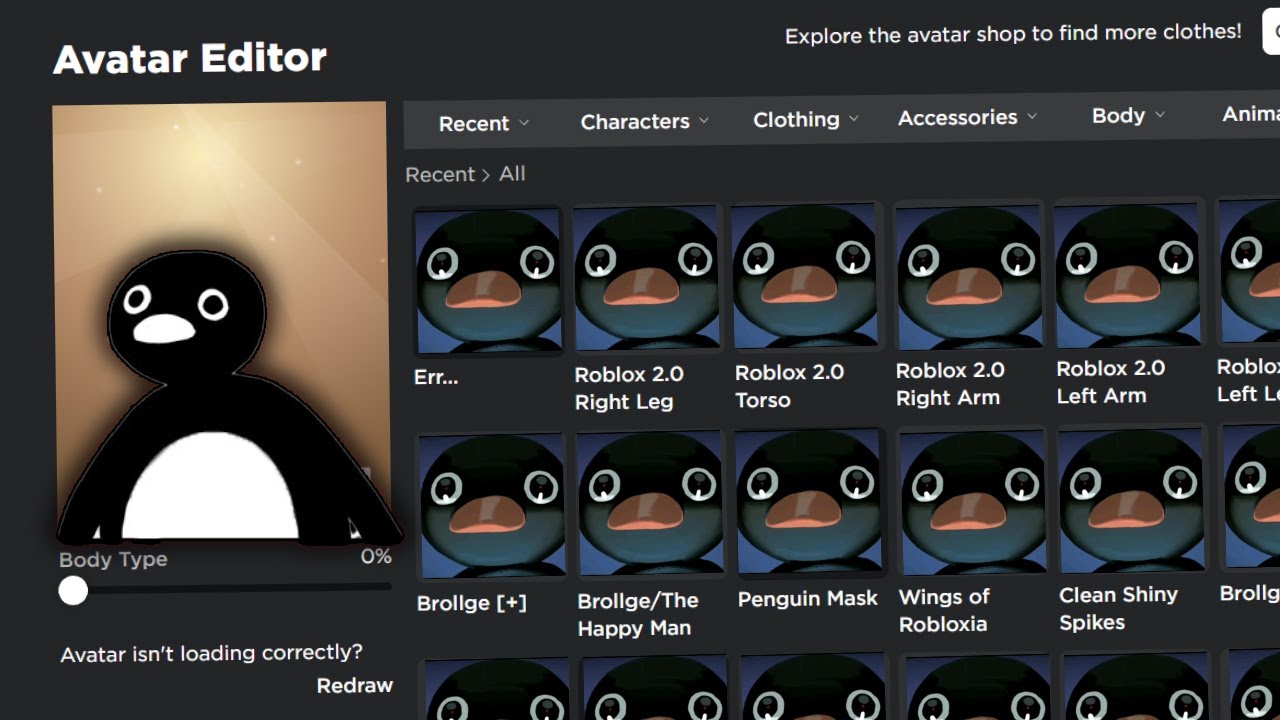
Task: Click the Avatar Editor heading
Action: point(190,59)
